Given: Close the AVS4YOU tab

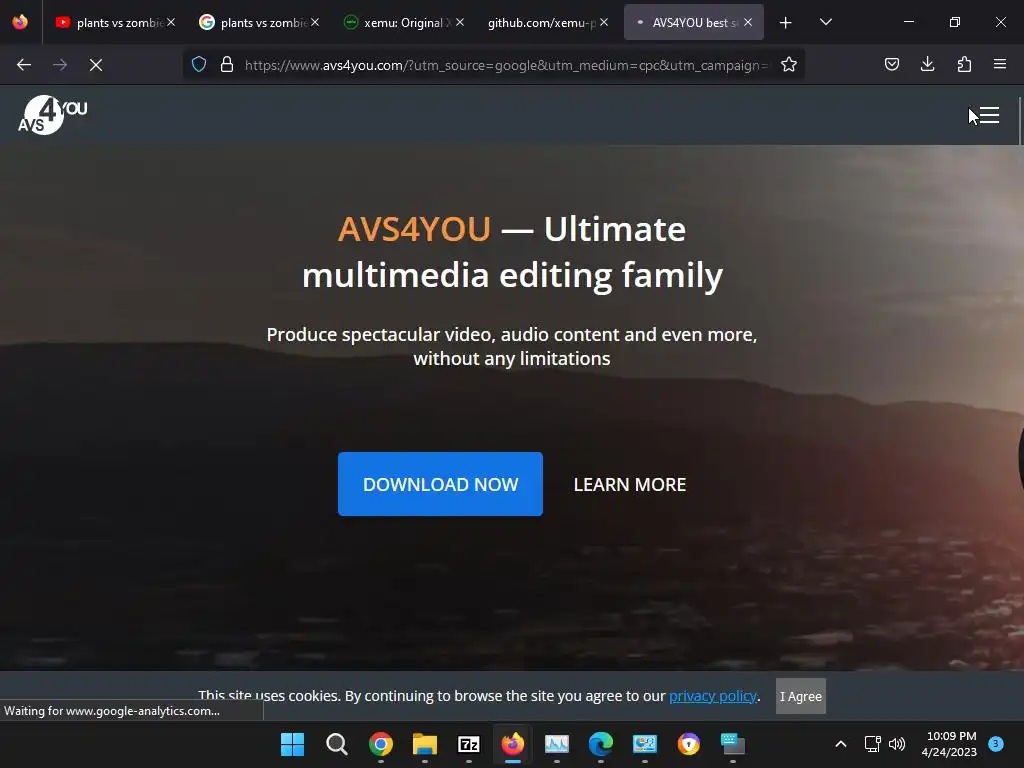Looking at the screenshot, I should point(748,22).
